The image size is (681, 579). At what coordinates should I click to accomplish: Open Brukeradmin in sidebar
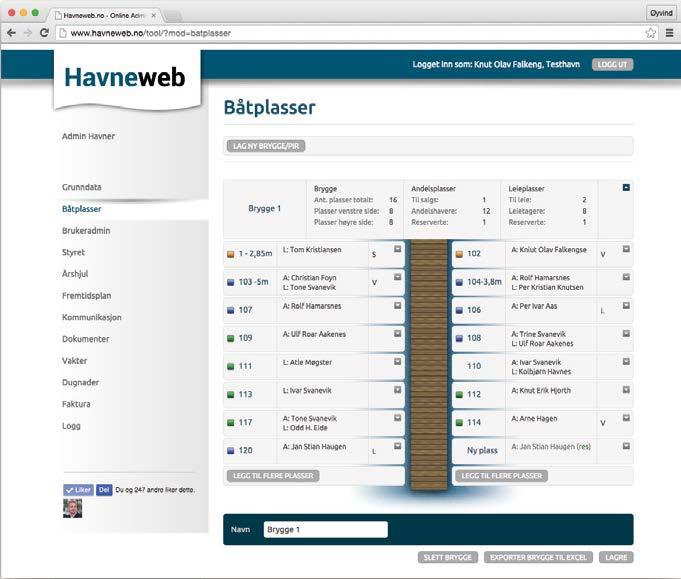coord(86,231)
